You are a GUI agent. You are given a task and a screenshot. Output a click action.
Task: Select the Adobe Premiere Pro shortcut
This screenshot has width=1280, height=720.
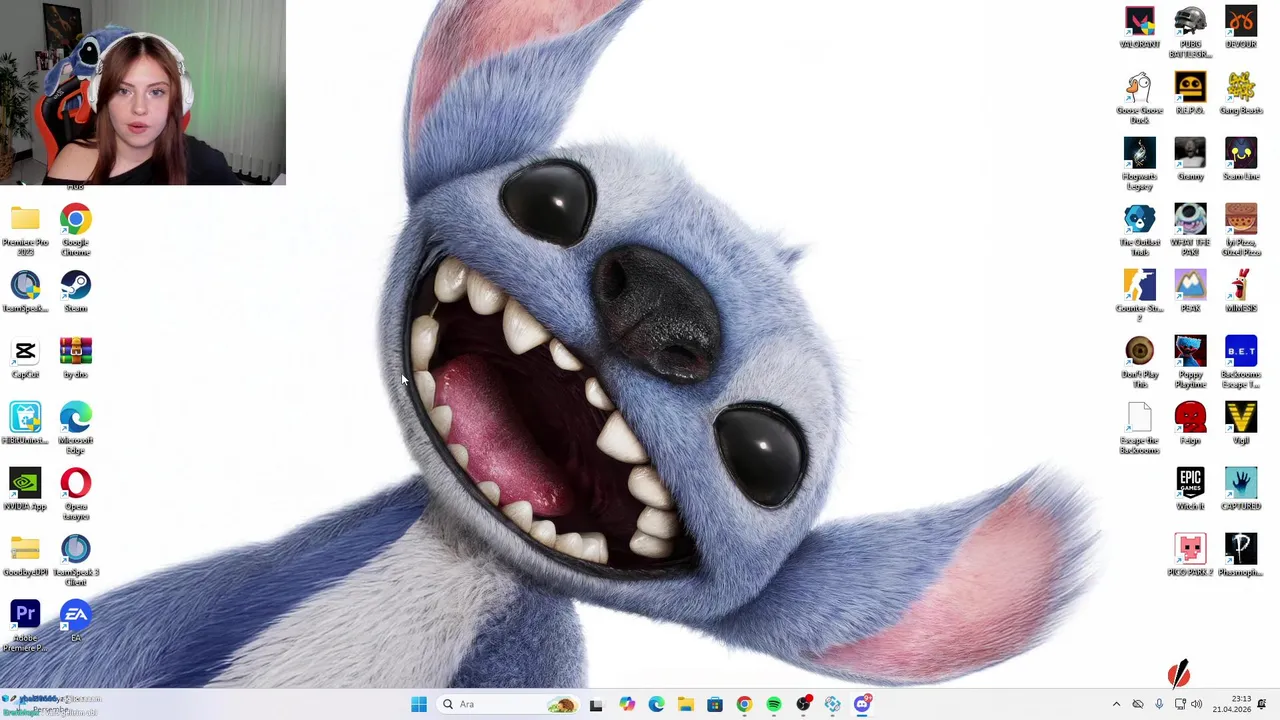coord(25,626)
